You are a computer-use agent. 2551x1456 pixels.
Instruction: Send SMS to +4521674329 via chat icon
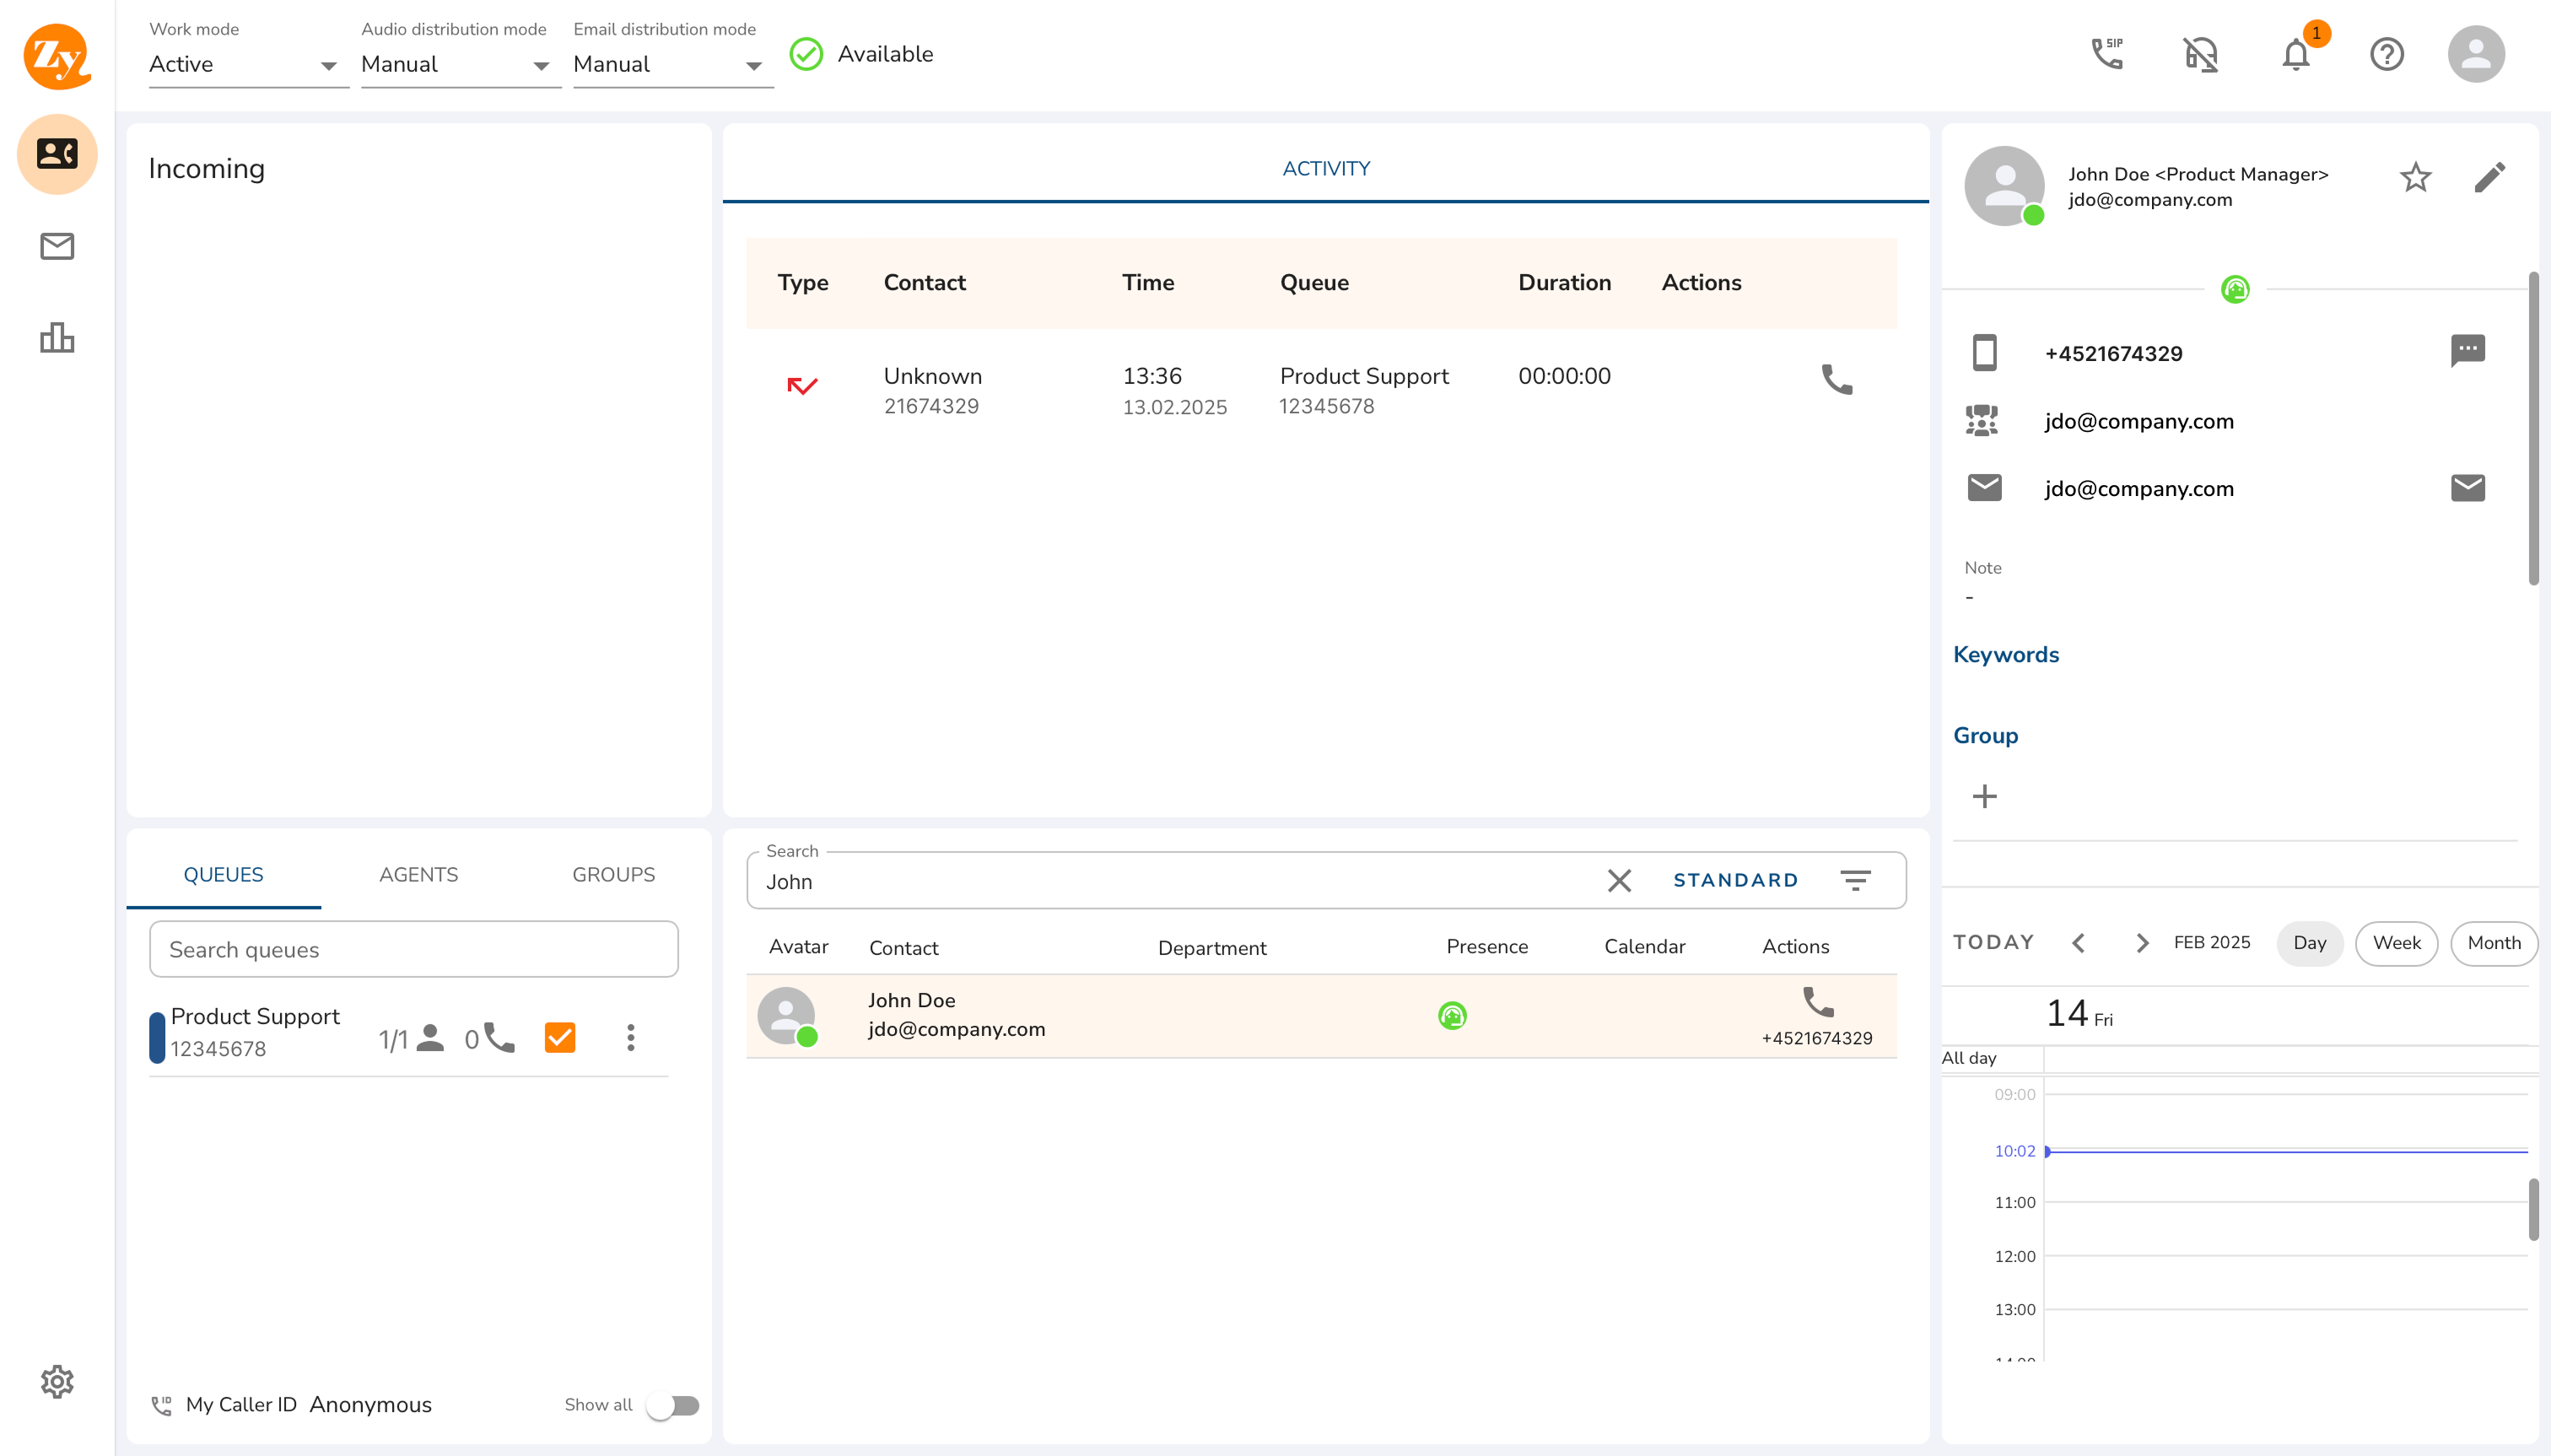click(x=2467, y=350)
